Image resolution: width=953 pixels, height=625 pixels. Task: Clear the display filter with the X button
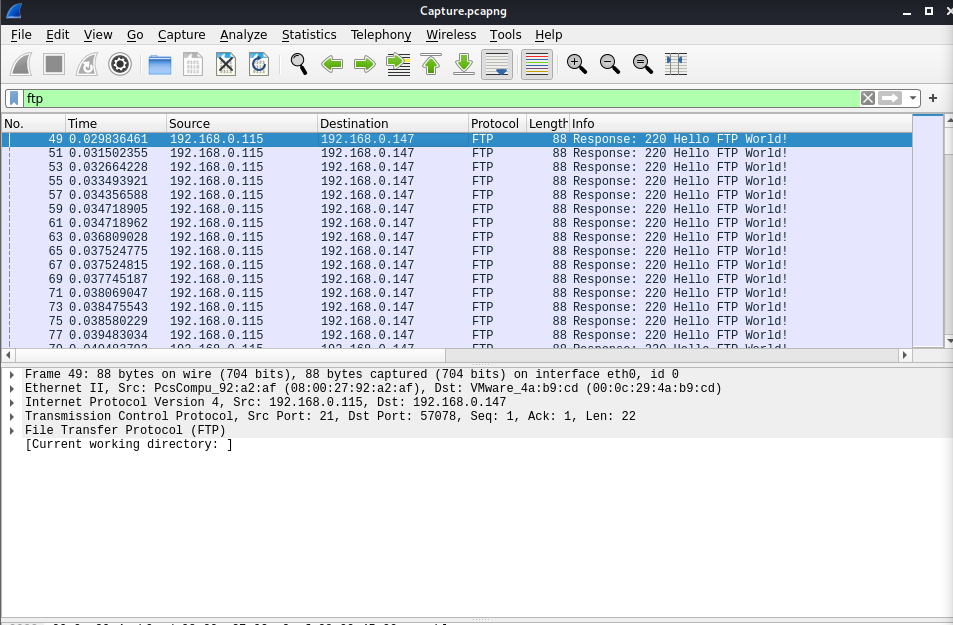[x=866, y=98]
